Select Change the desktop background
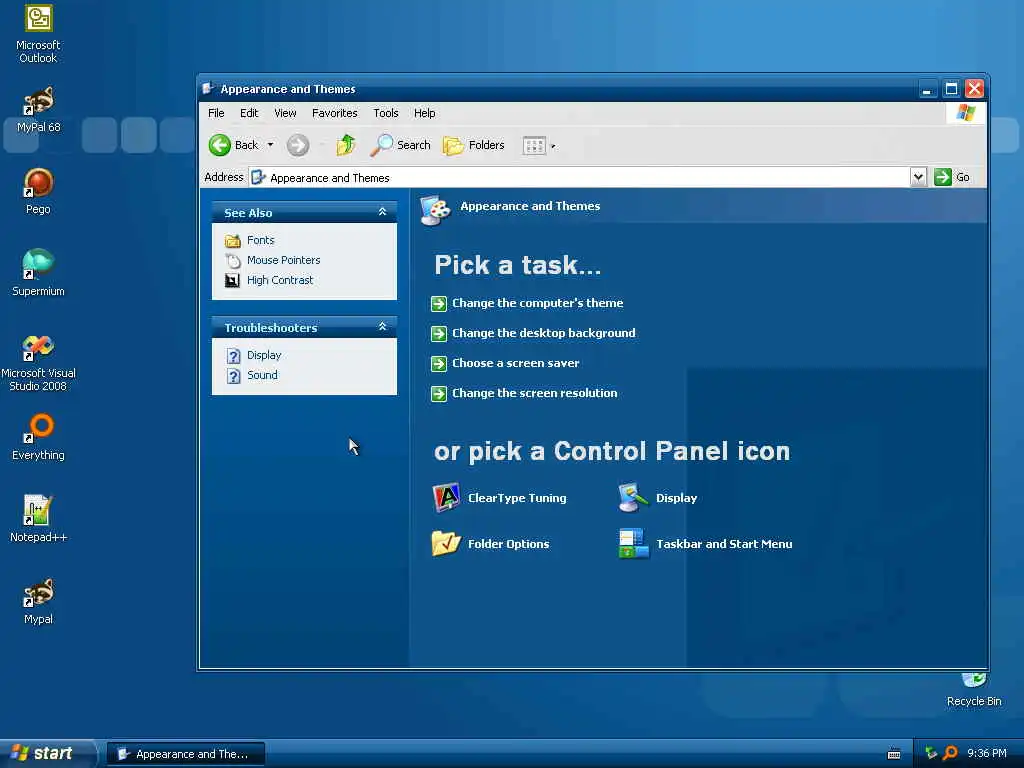 [x=543, y=333]
